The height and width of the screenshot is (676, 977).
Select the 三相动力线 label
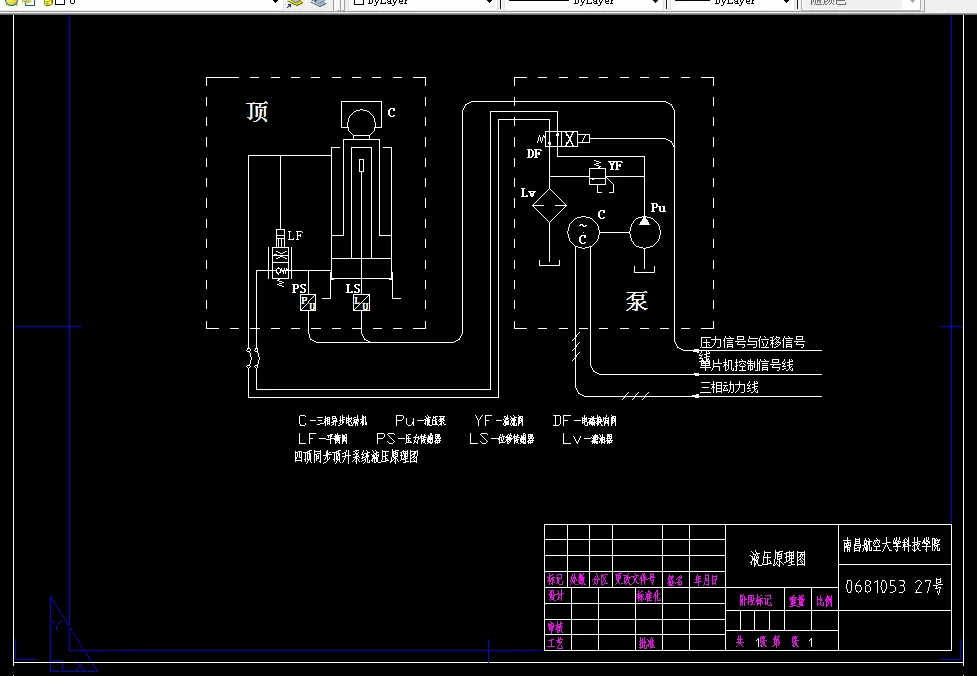point(729,387)
